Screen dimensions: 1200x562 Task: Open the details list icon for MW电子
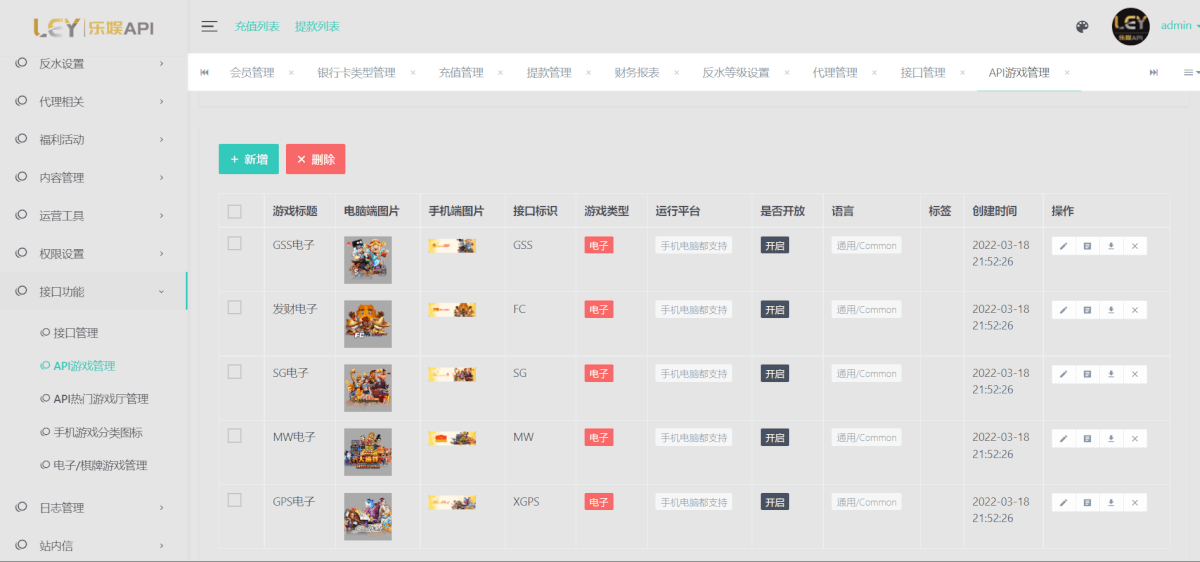tap(1087, 438)
